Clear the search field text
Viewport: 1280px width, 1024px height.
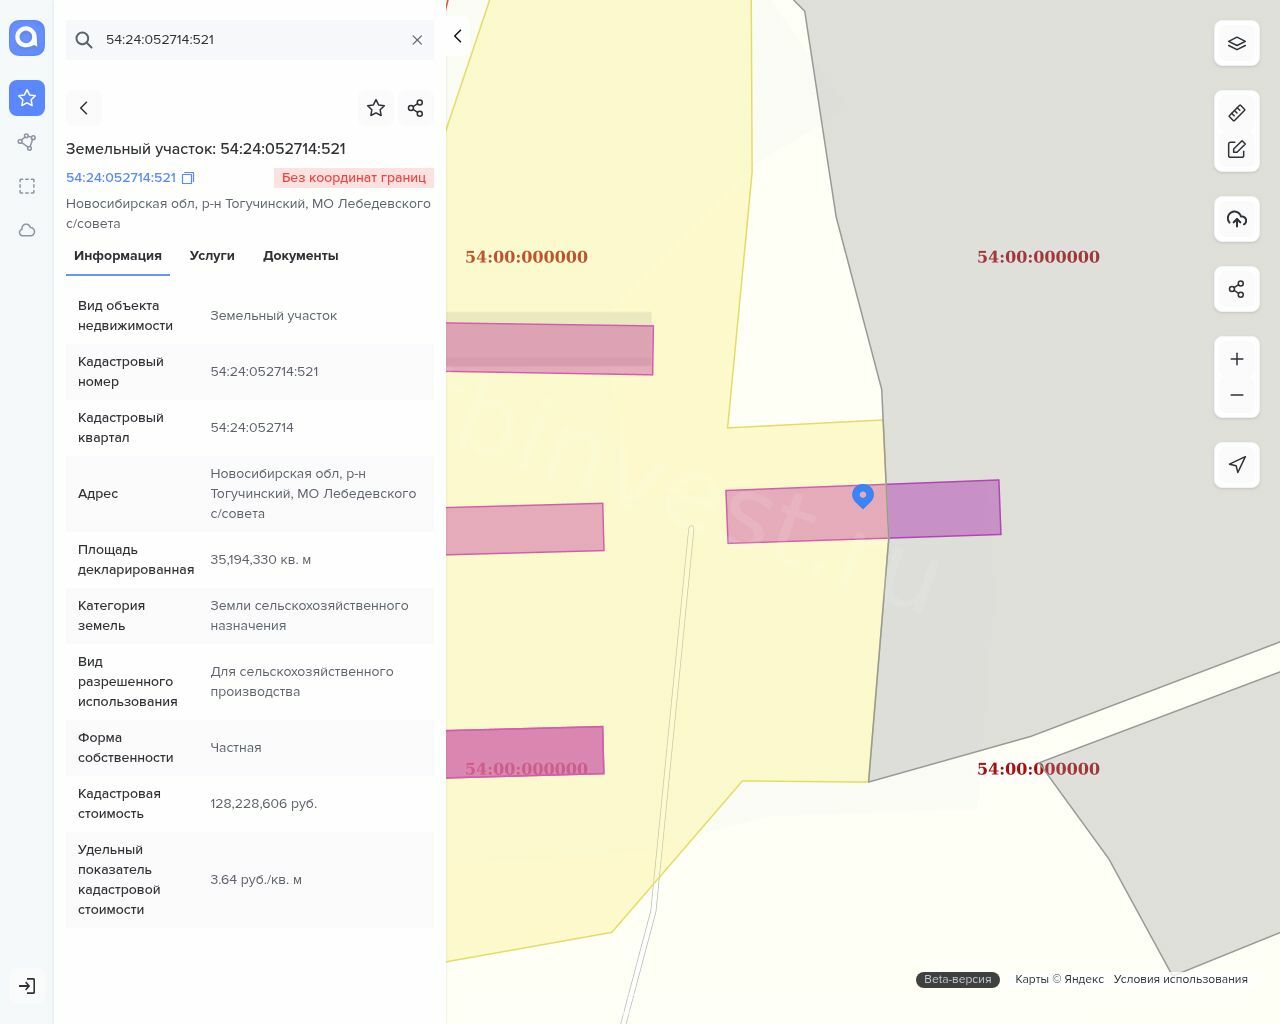click(x=417, y=40)
